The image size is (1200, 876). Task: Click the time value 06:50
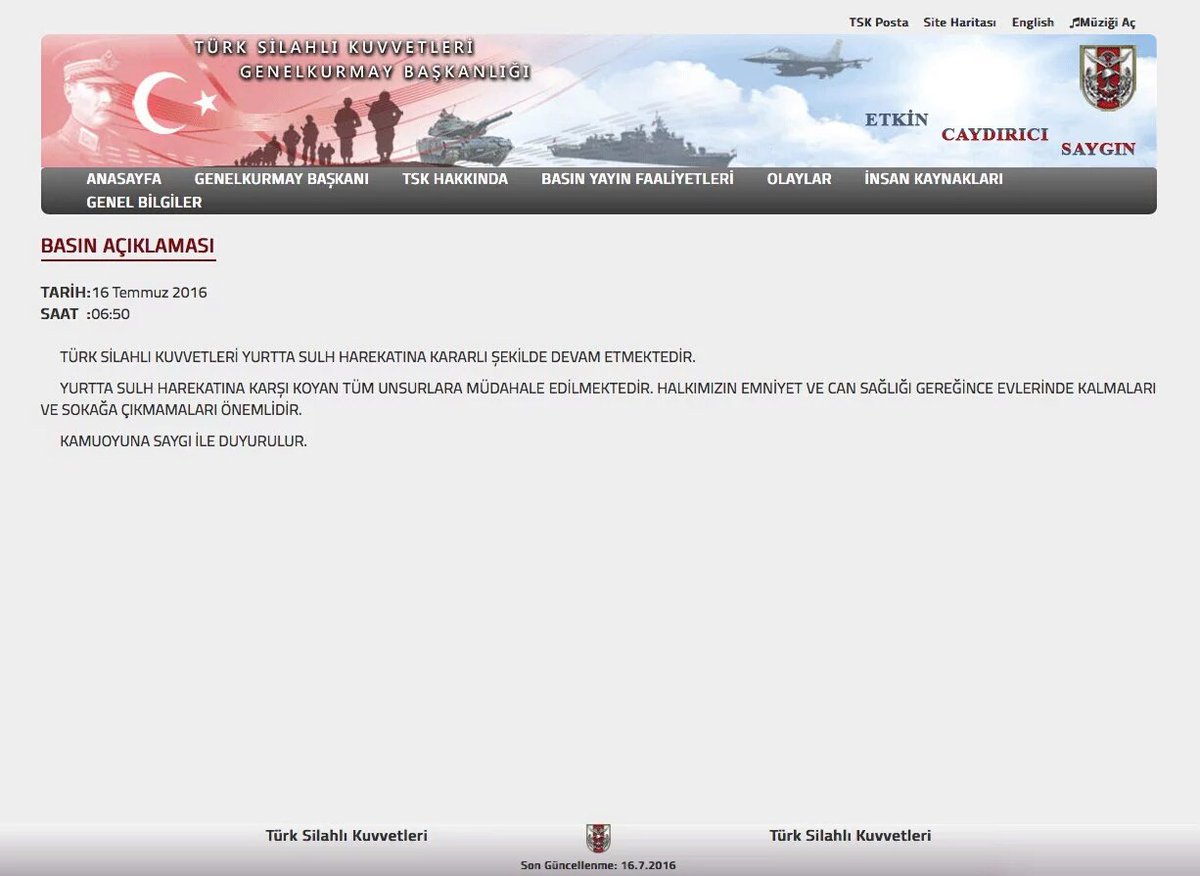click(x=110, y=314)
